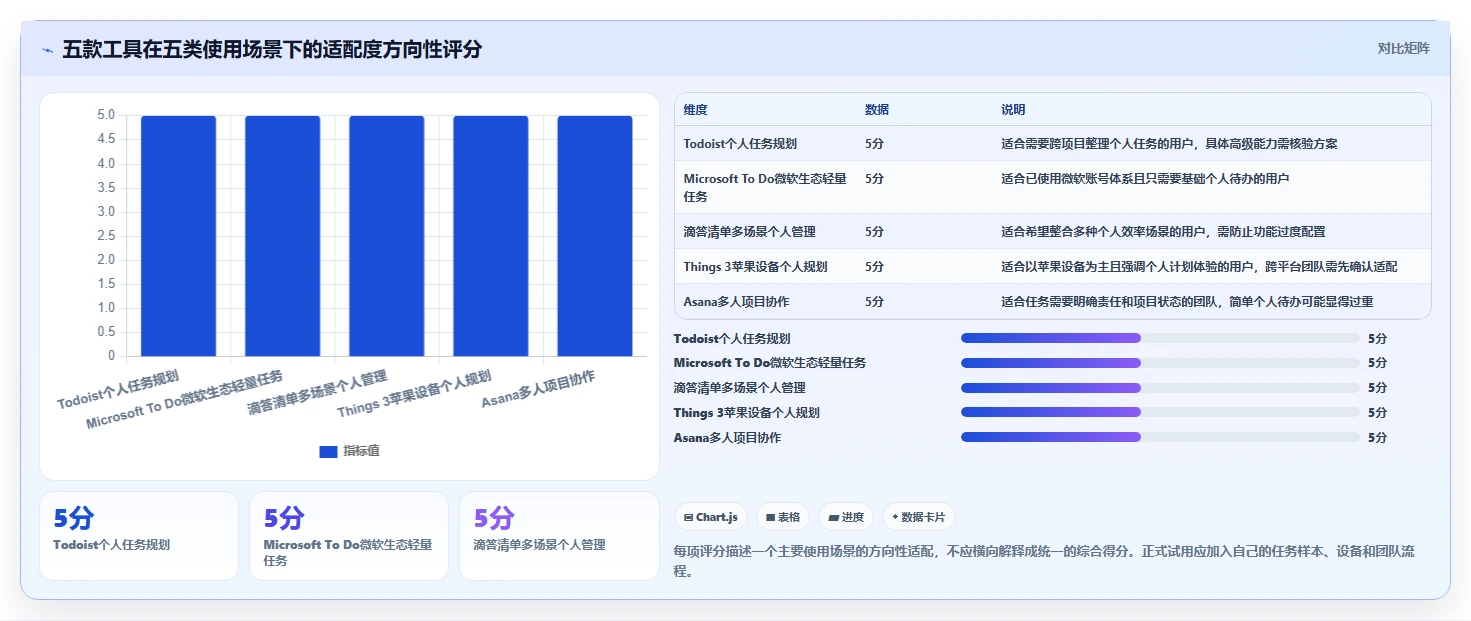1471x621 pixels.
Task: Select the Chart.js tag chip
Action: coord(711,517)
